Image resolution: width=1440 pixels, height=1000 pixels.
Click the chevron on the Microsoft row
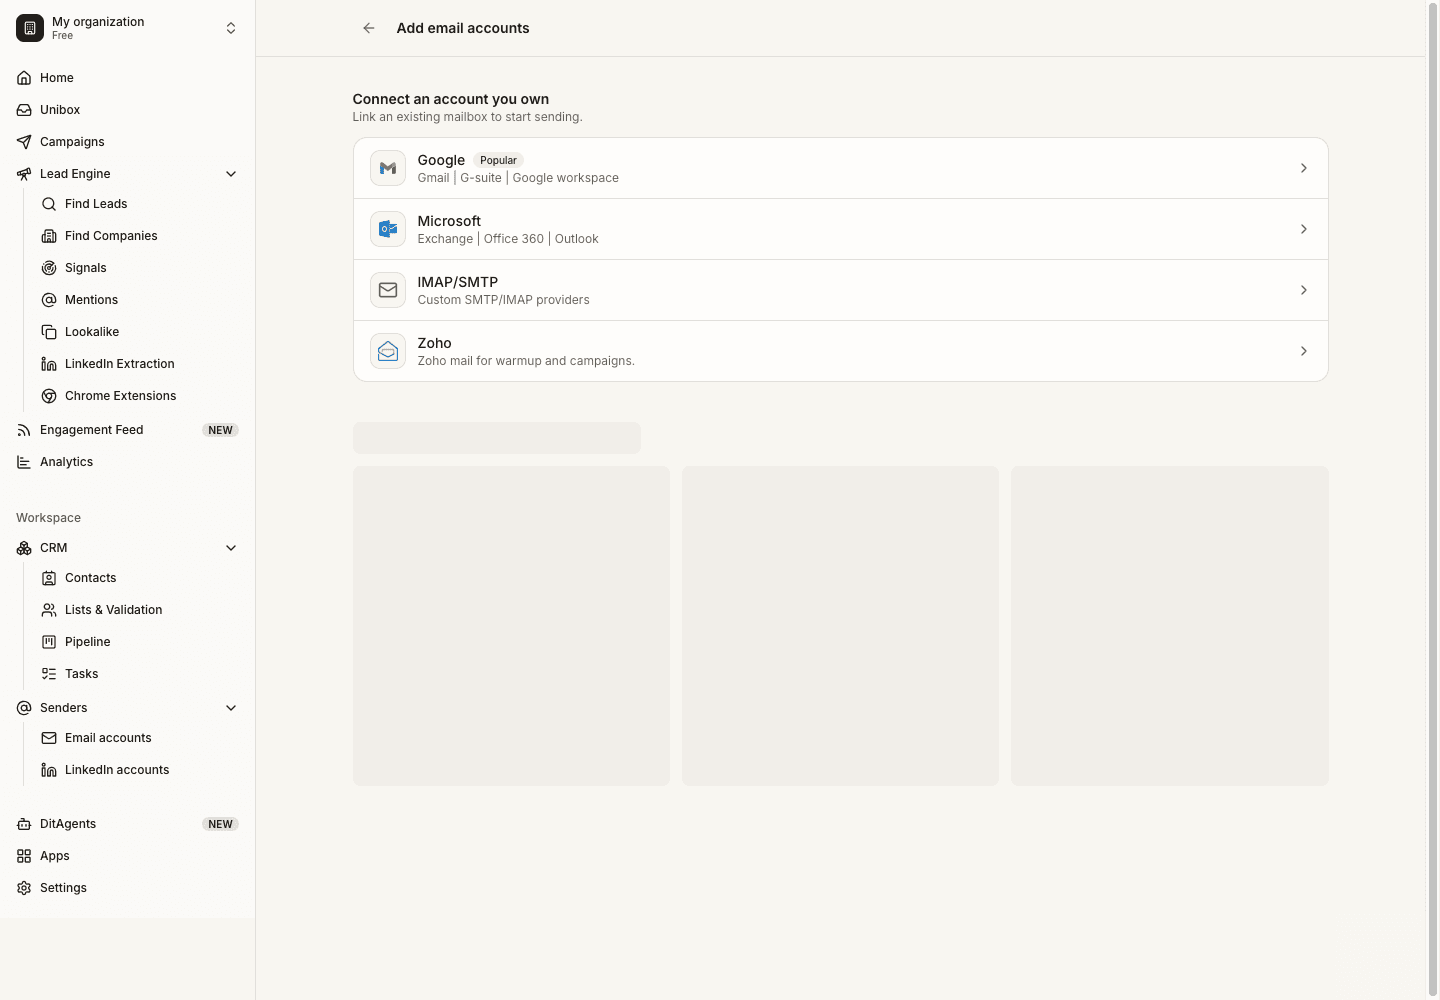coord(1304,229)
